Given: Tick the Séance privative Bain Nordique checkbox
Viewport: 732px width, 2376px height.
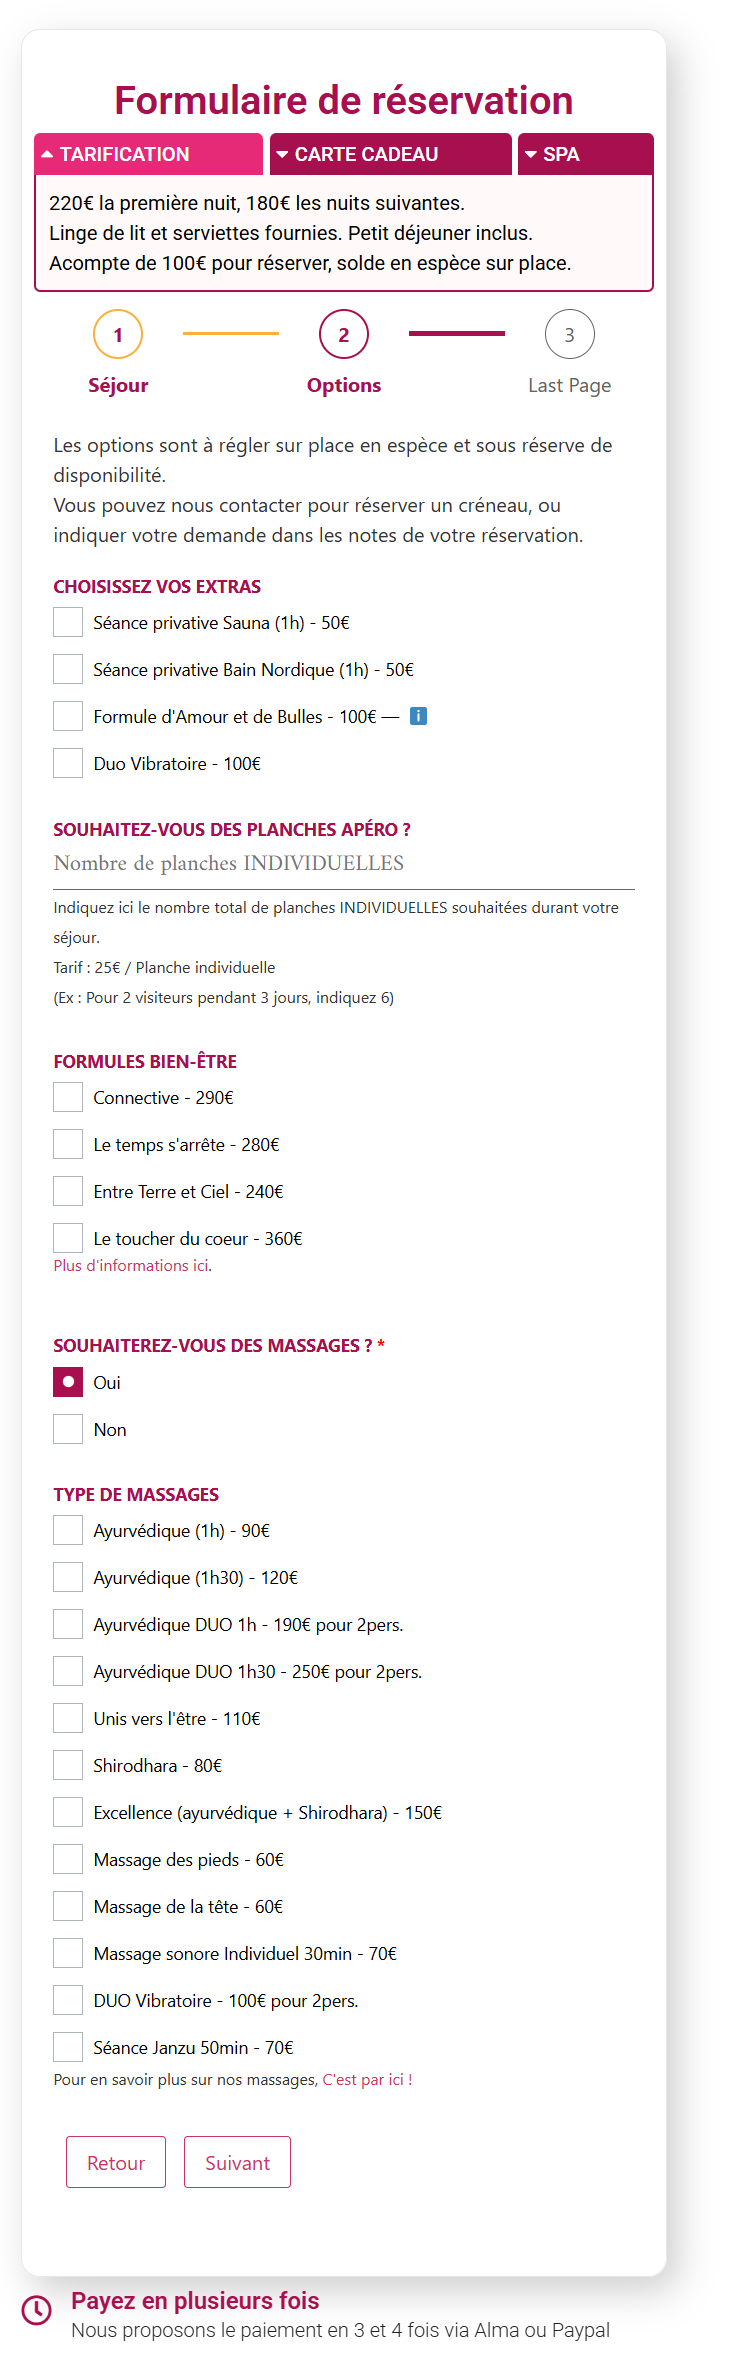Looking at the screenshot, I should coord(68,669).
